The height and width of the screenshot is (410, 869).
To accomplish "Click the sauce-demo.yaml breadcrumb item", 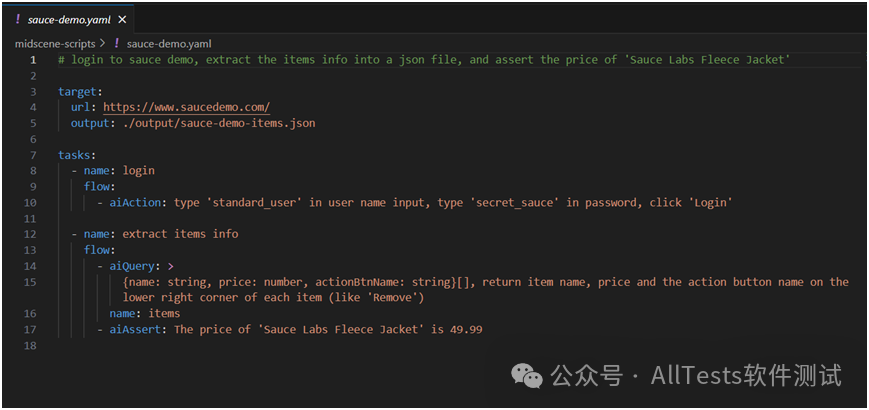I will [169, 44].
